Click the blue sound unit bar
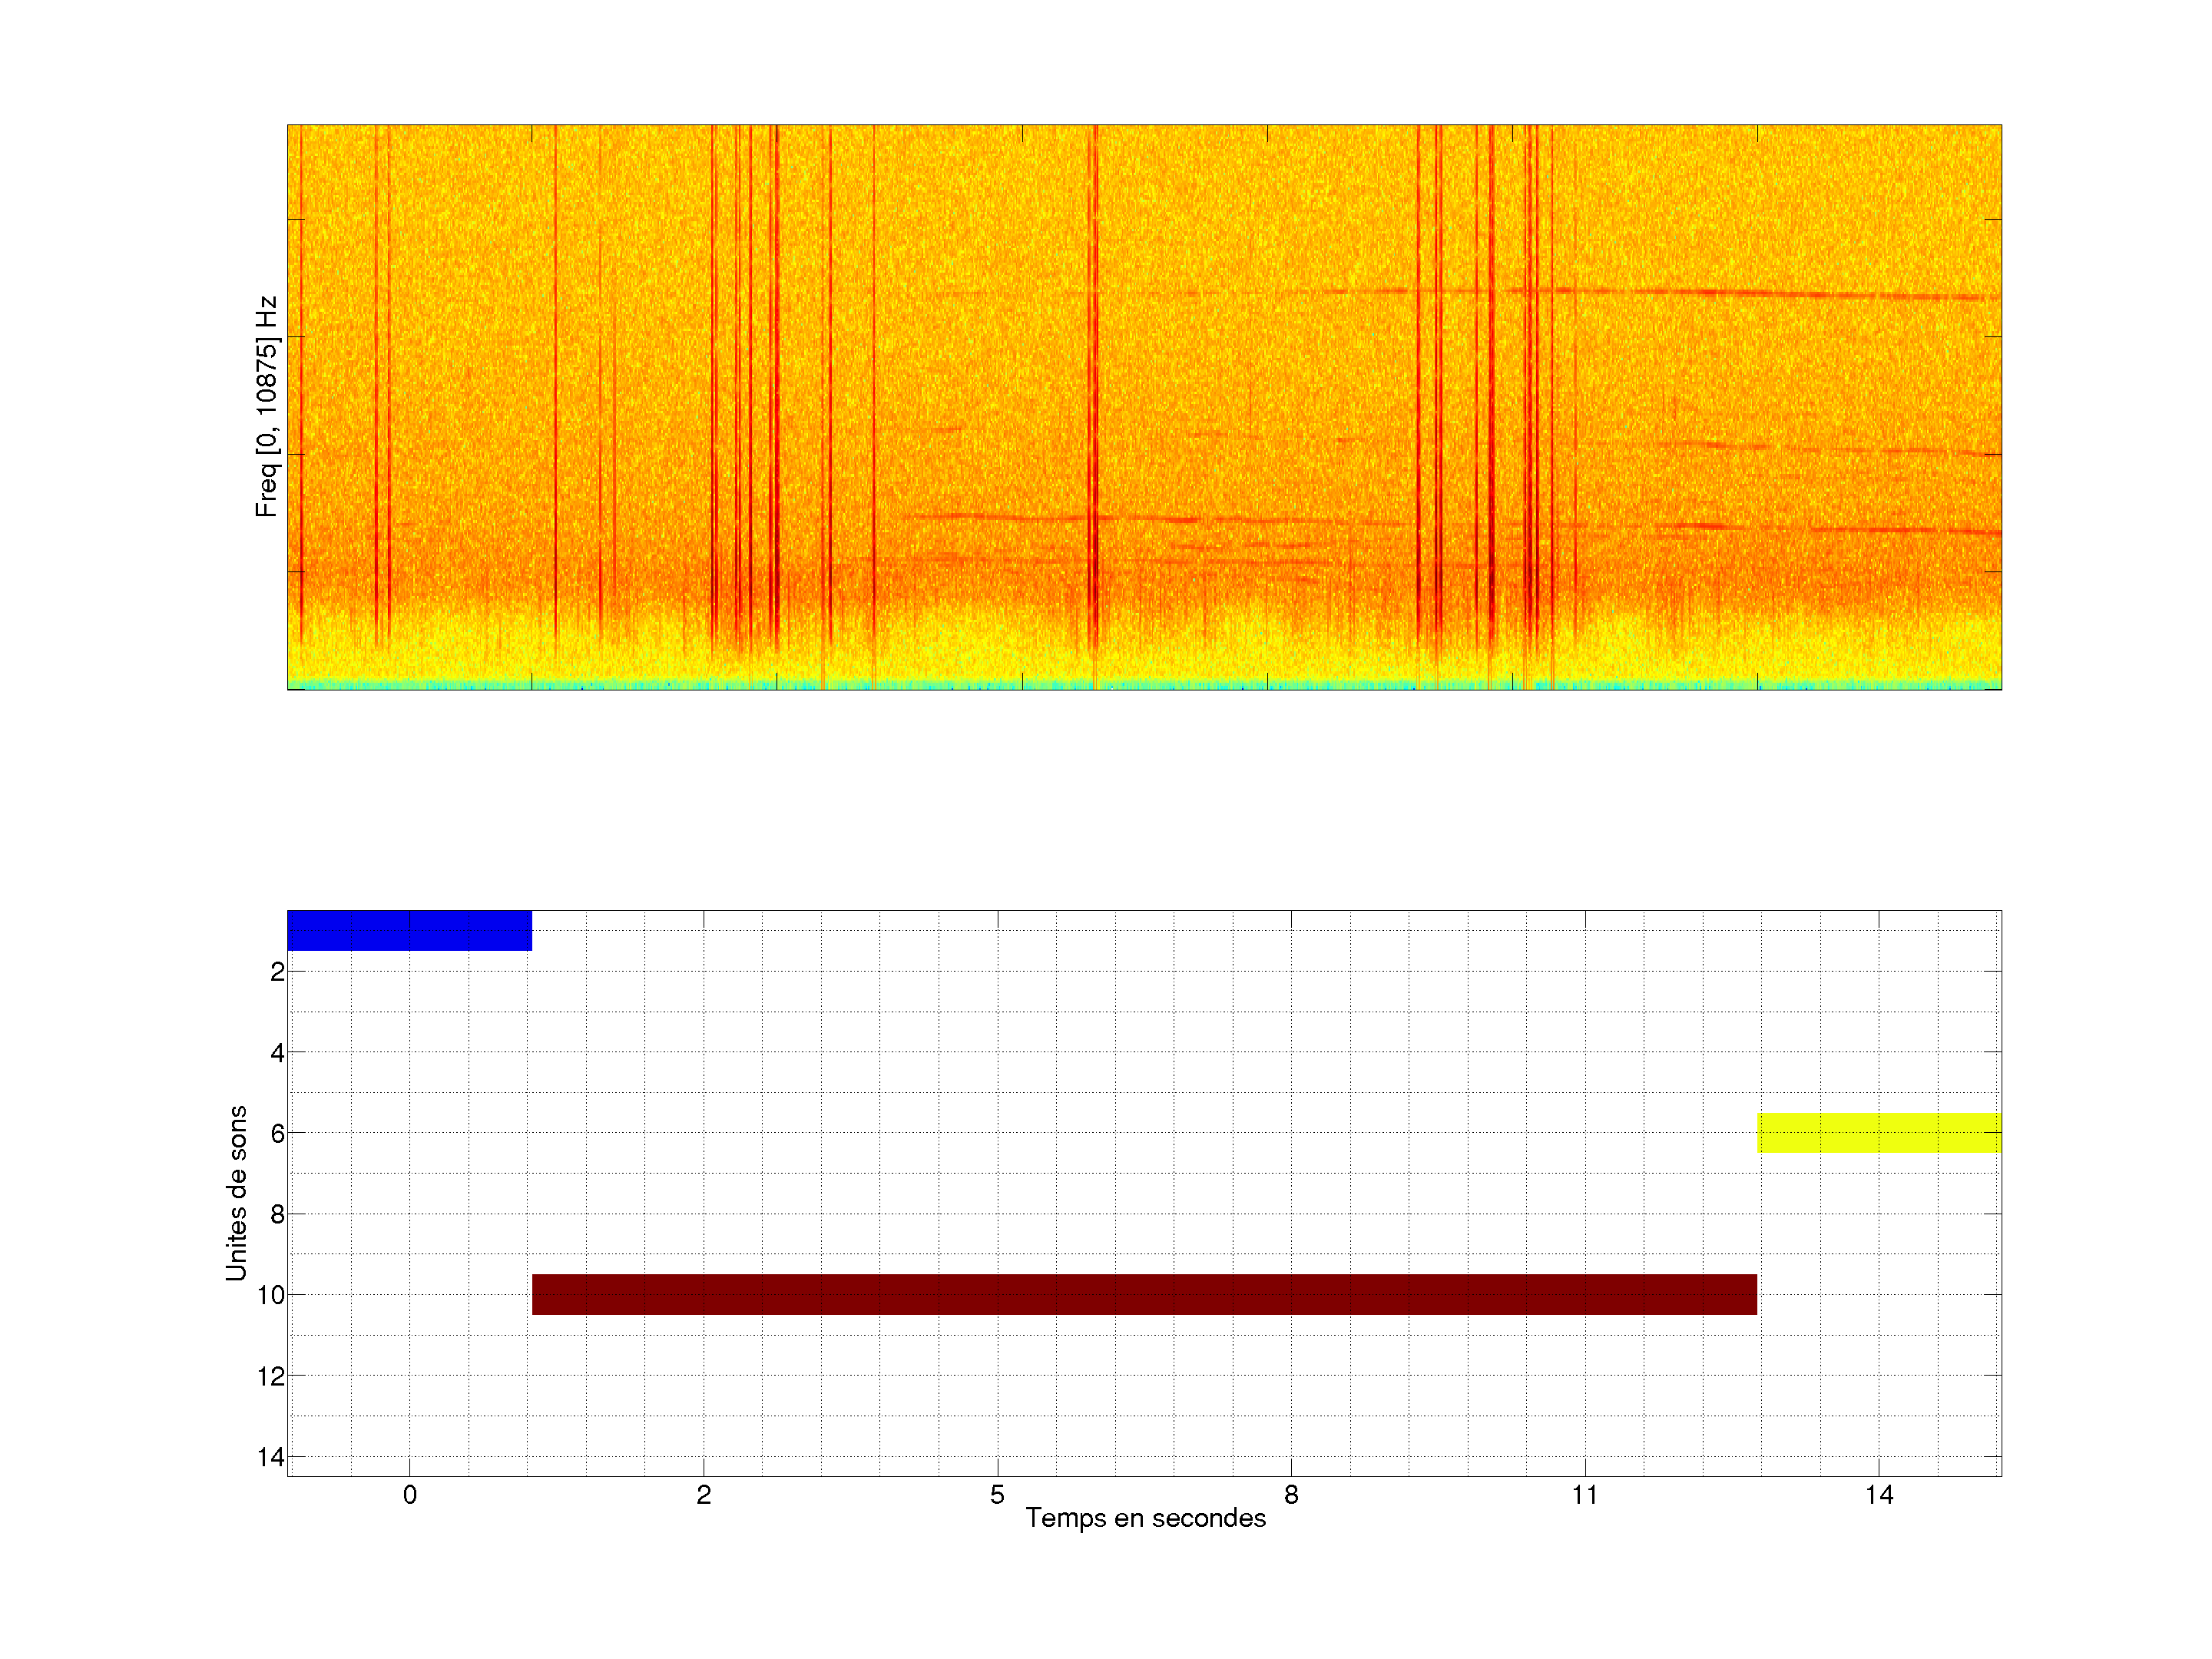Viewport: 2212px width, 1659px height. click(x=409, y=930)
